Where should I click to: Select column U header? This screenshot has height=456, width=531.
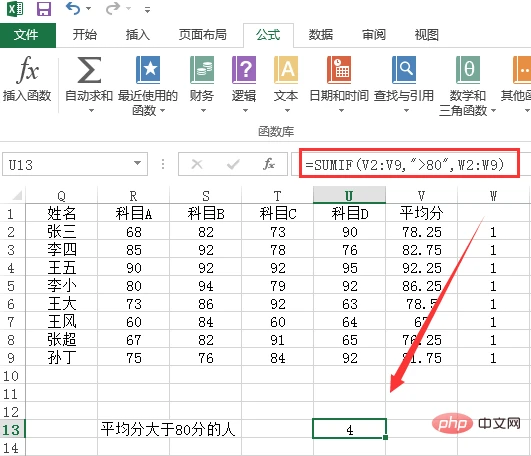click(x=349, y=195)
